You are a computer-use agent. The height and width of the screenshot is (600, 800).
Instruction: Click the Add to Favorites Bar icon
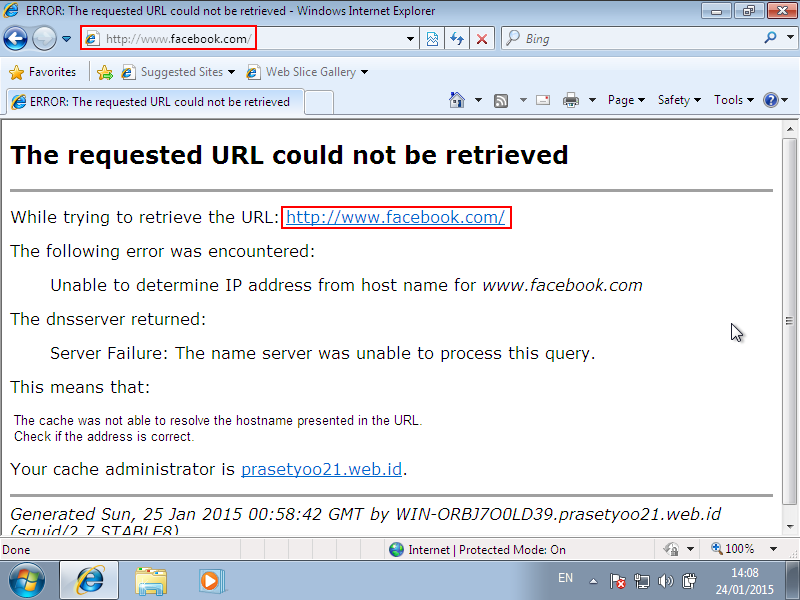tap(105, 72)
